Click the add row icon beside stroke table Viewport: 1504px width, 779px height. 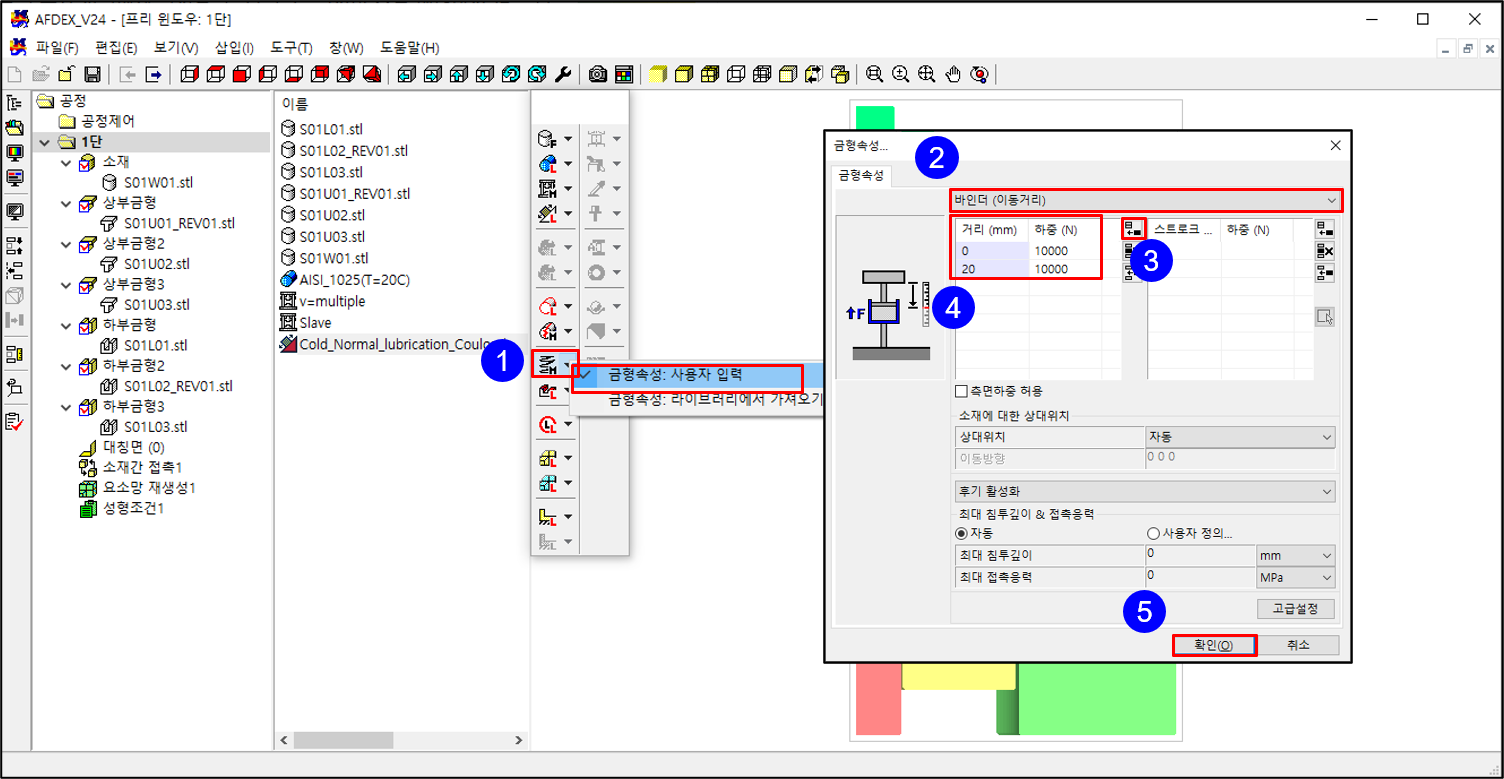(1325, 229)
